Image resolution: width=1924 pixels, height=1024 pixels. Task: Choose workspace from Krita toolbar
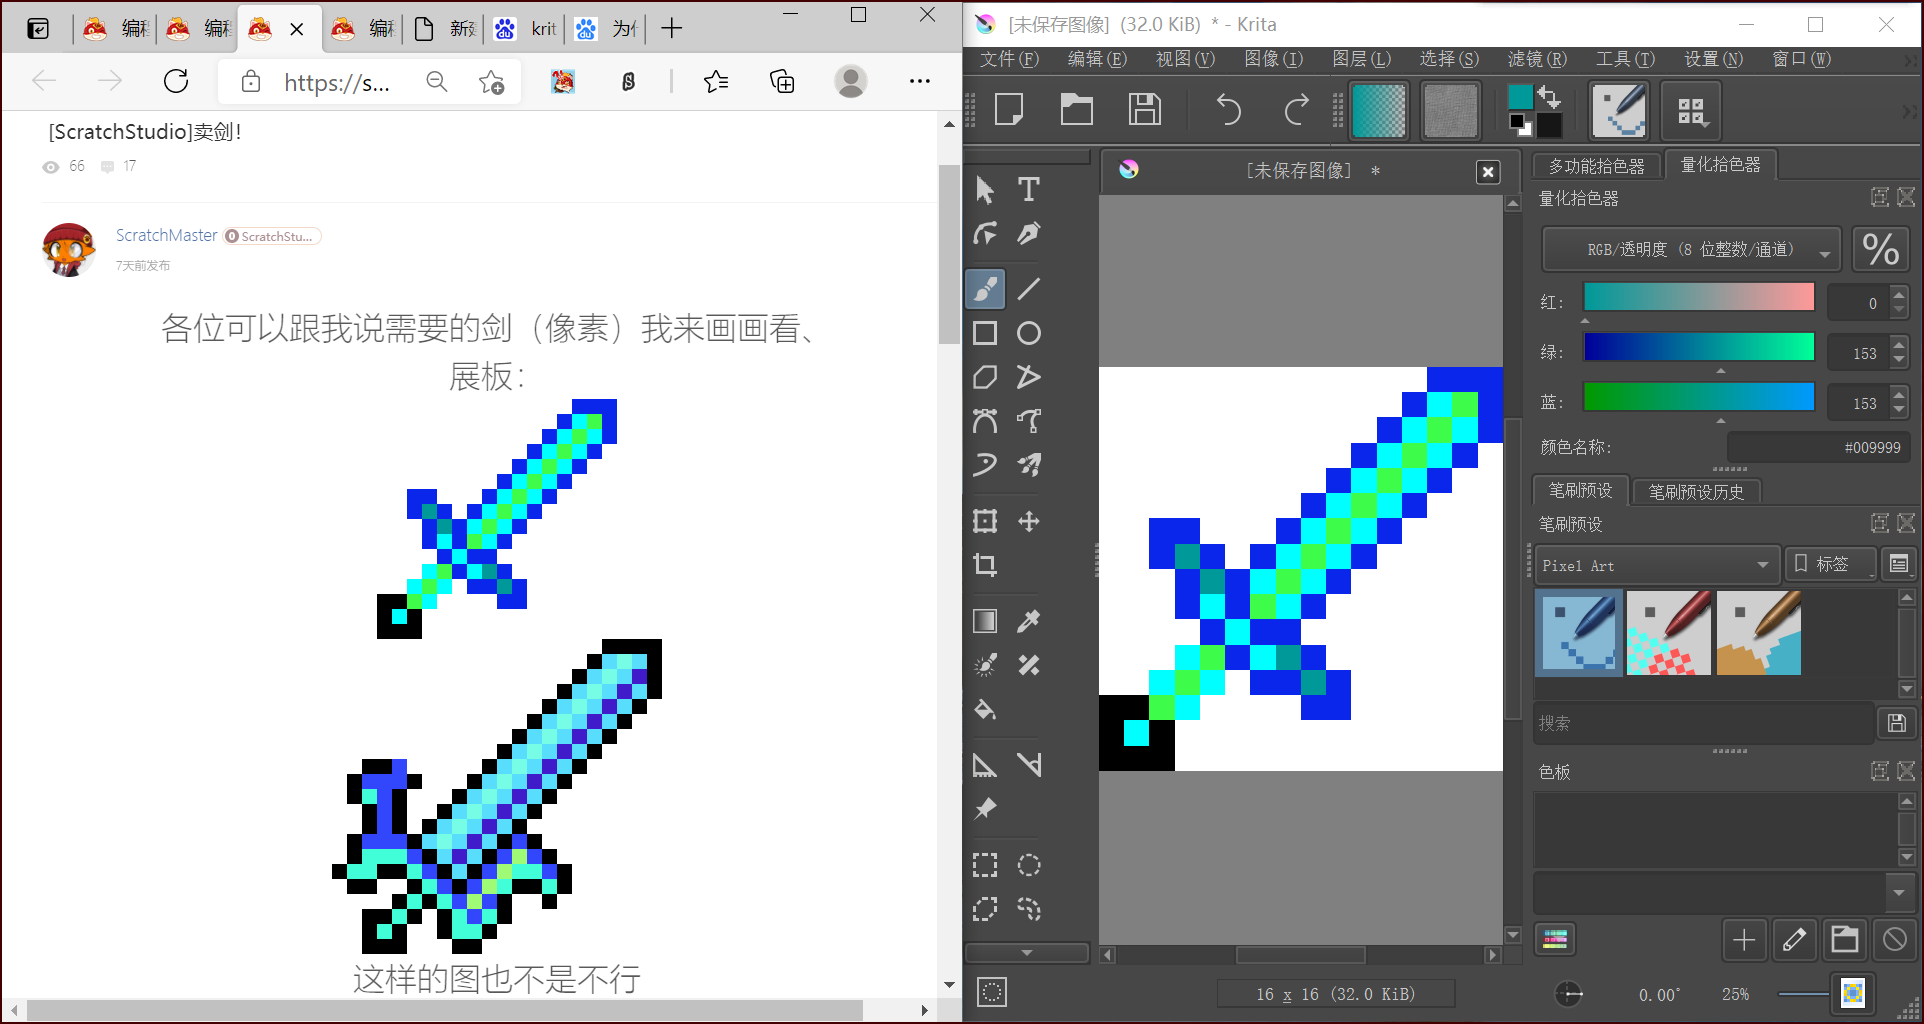1691,110
